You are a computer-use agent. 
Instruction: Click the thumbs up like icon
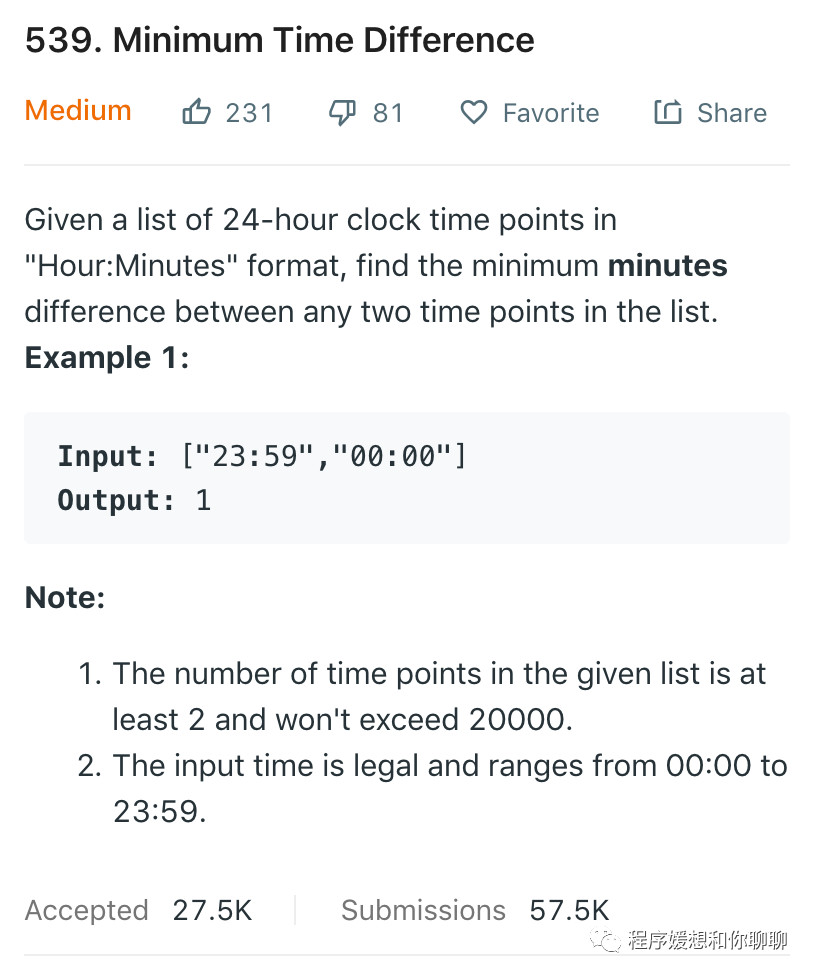click(196, 112)
